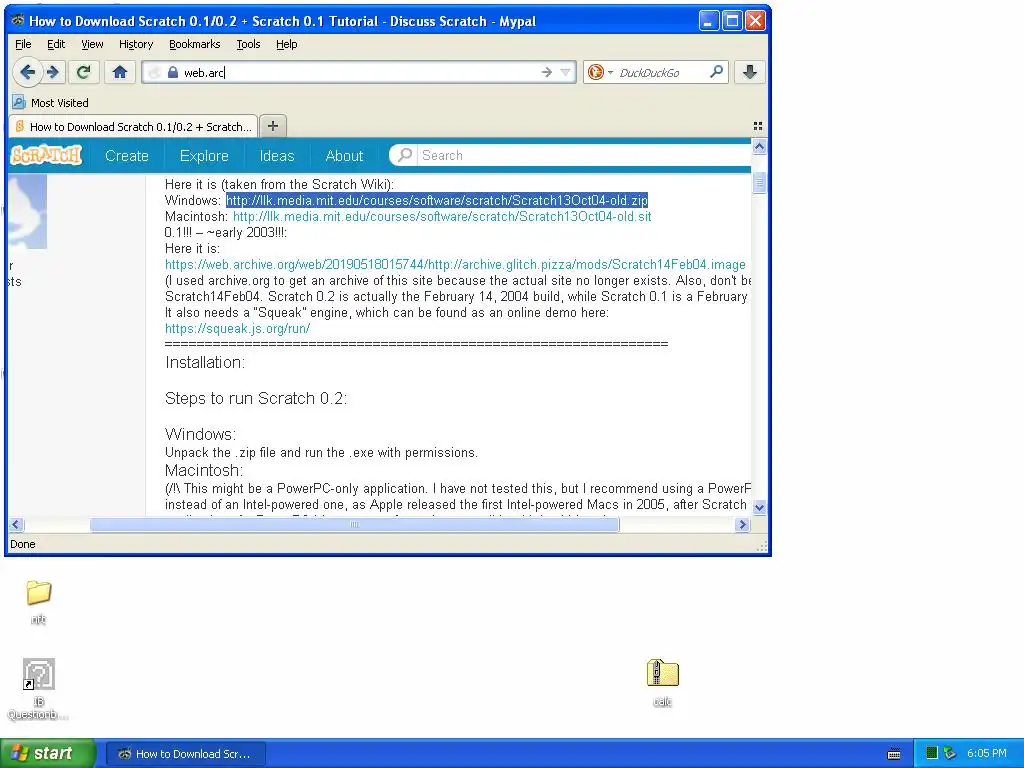
Task: Click the Go arrow in the address bar
Action: point(547,72)
